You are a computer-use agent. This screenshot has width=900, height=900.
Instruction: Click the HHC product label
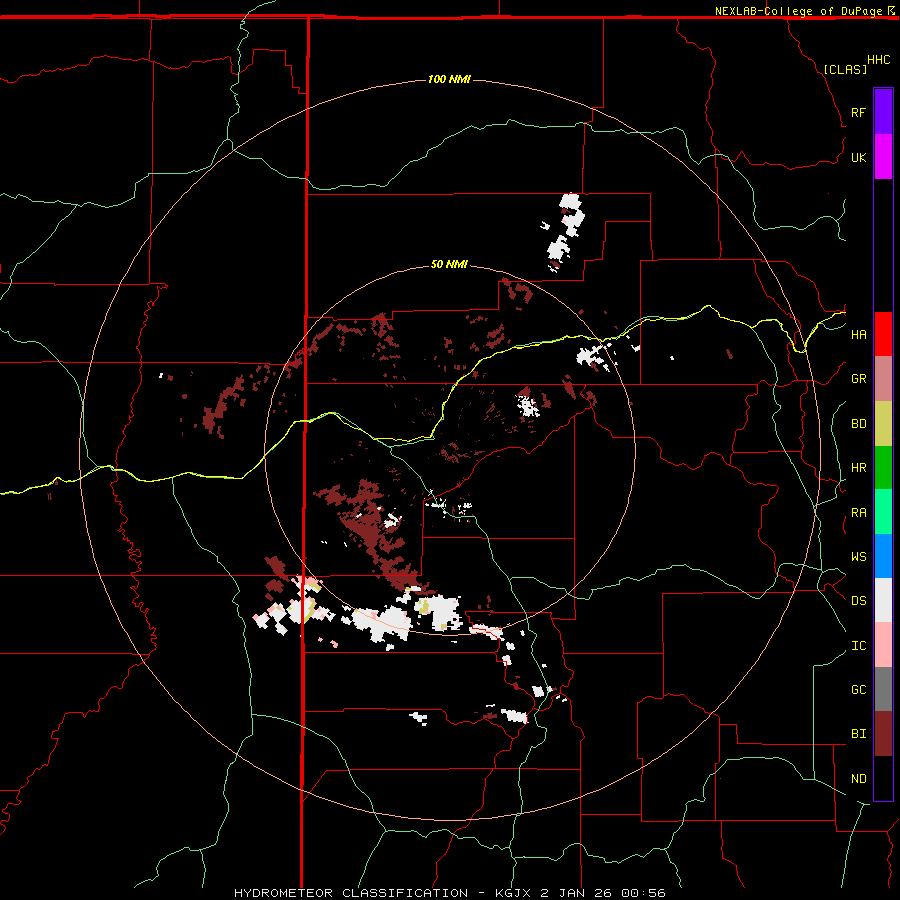(x=878, y=60)
